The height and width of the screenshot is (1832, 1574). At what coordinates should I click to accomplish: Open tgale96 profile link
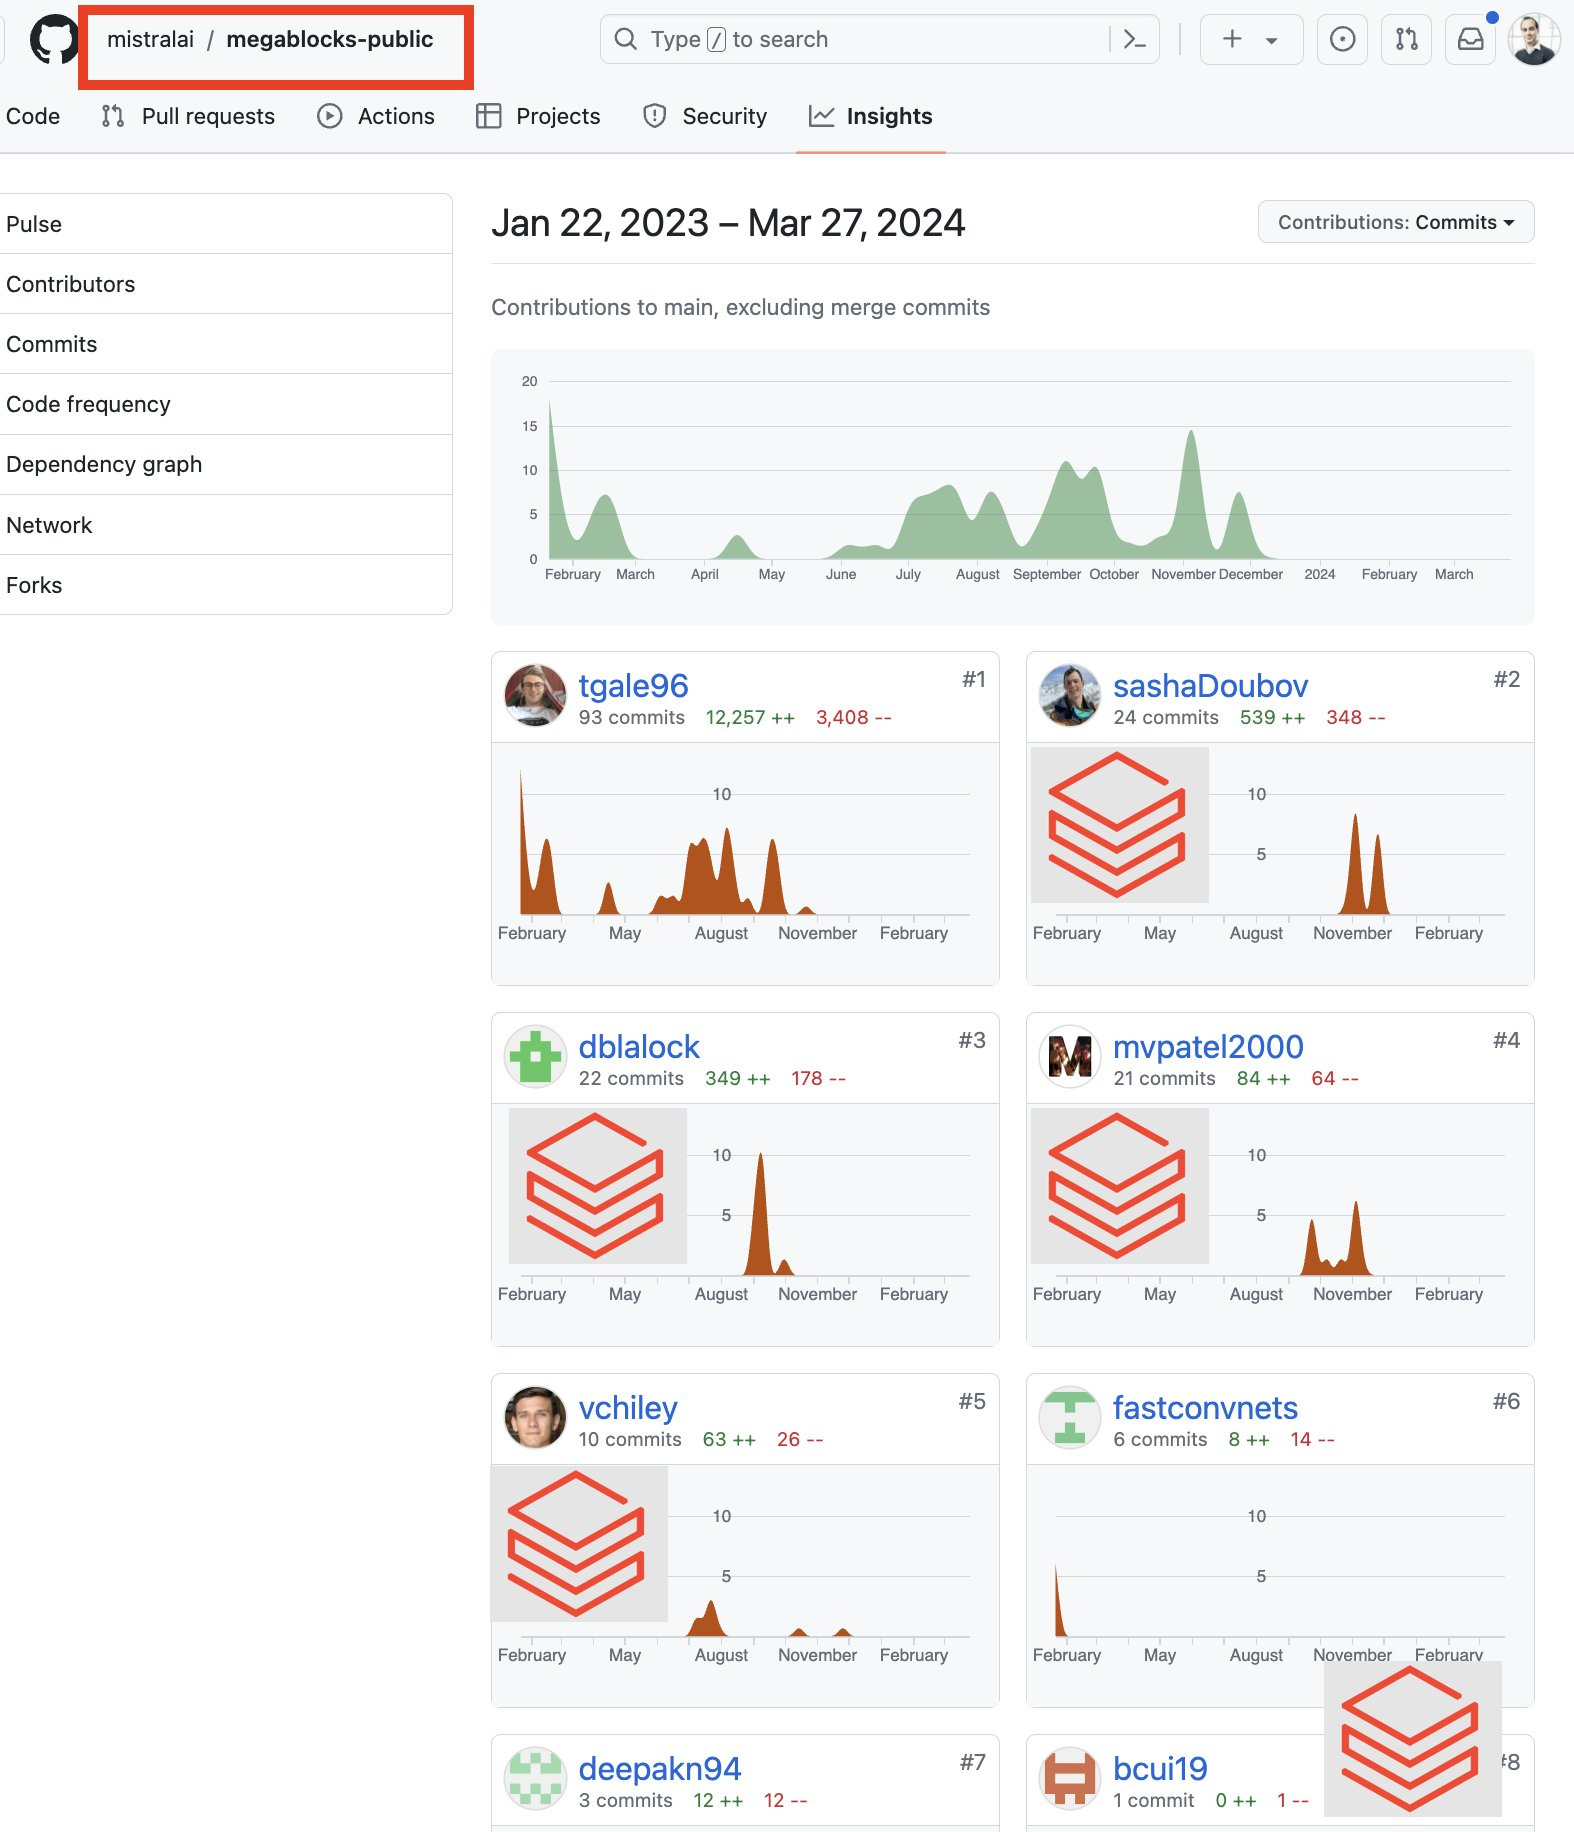pyautogui.click(x=633, y=686)
